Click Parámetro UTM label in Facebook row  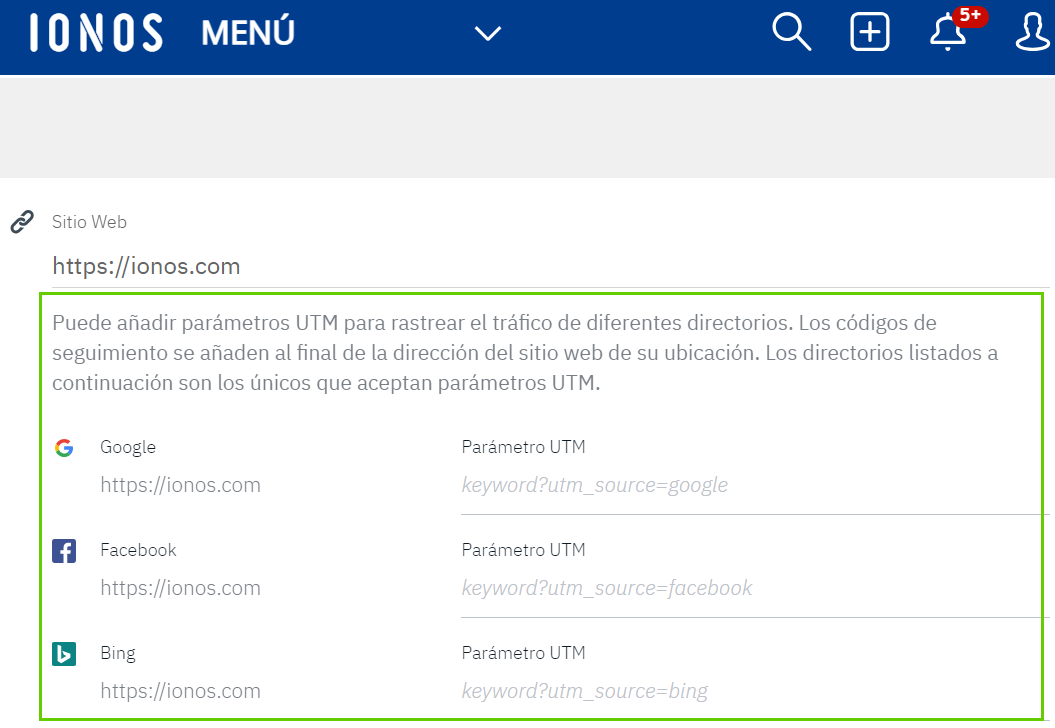click(x=523, y=550)
